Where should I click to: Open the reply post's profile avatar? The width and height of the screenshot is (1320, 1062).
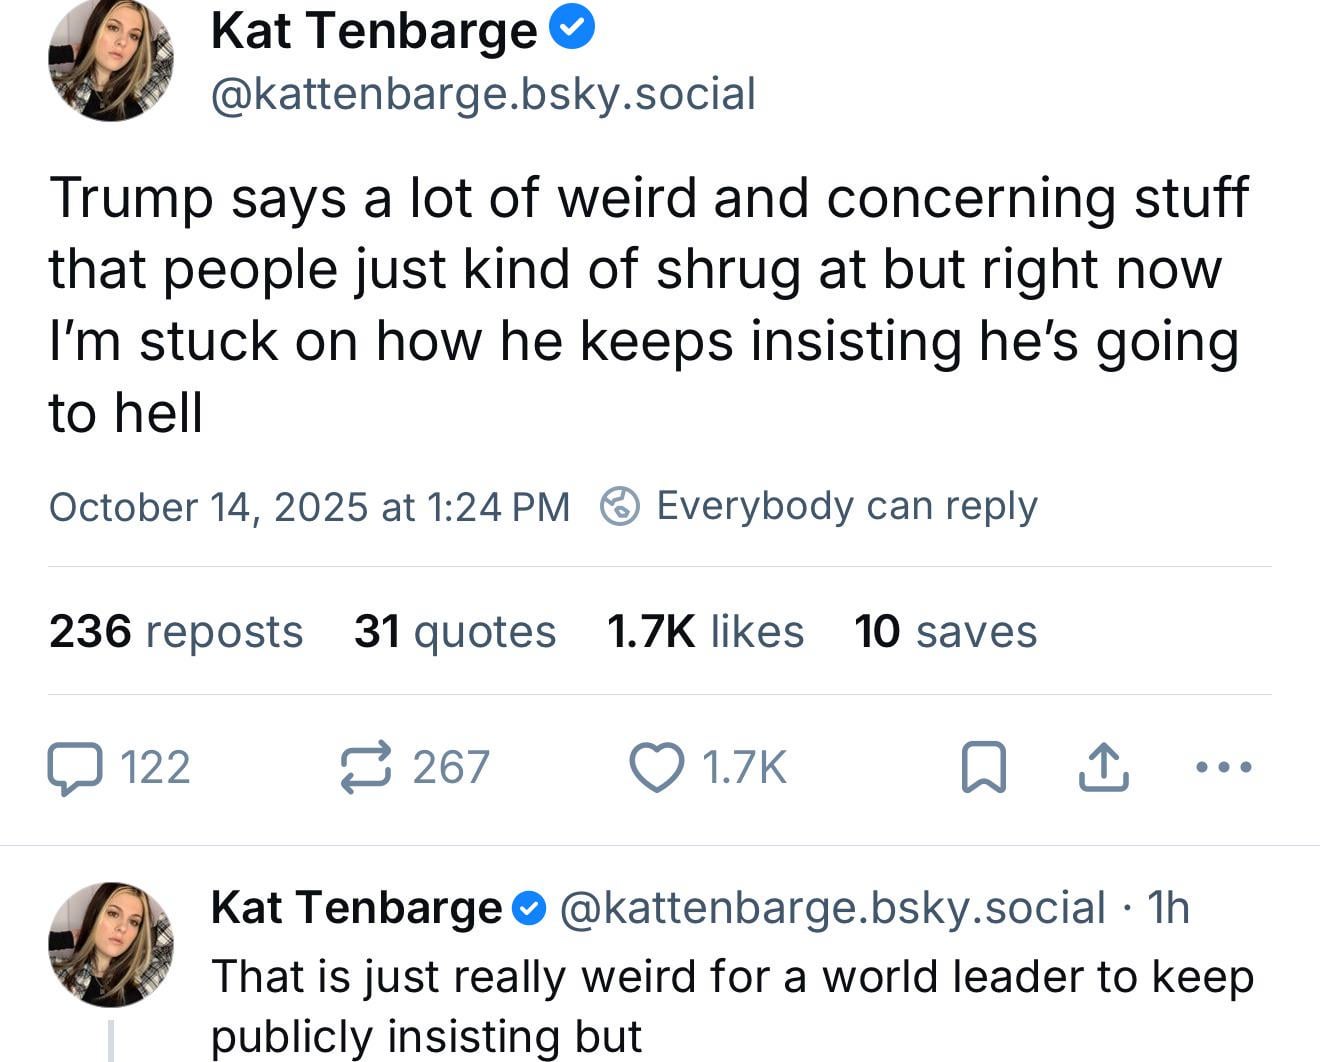110,943
